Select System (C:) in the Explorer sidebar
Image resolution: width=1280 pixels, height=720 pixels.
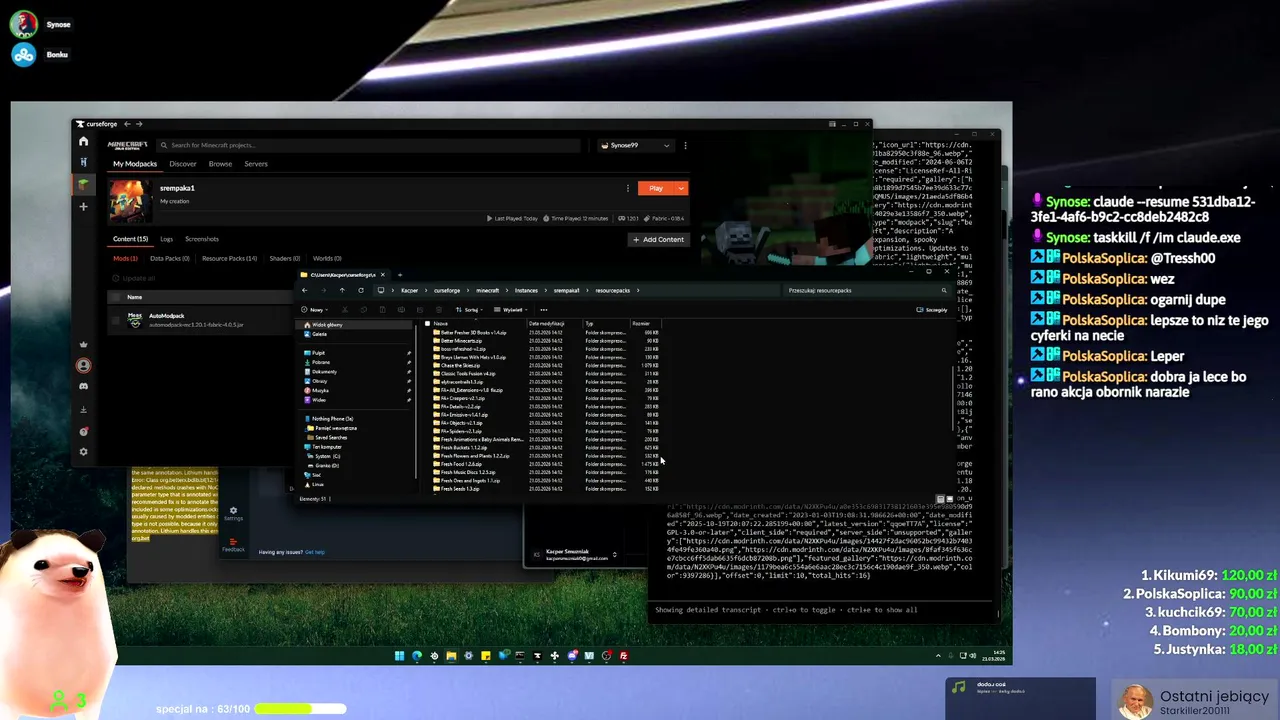point(326,456)
